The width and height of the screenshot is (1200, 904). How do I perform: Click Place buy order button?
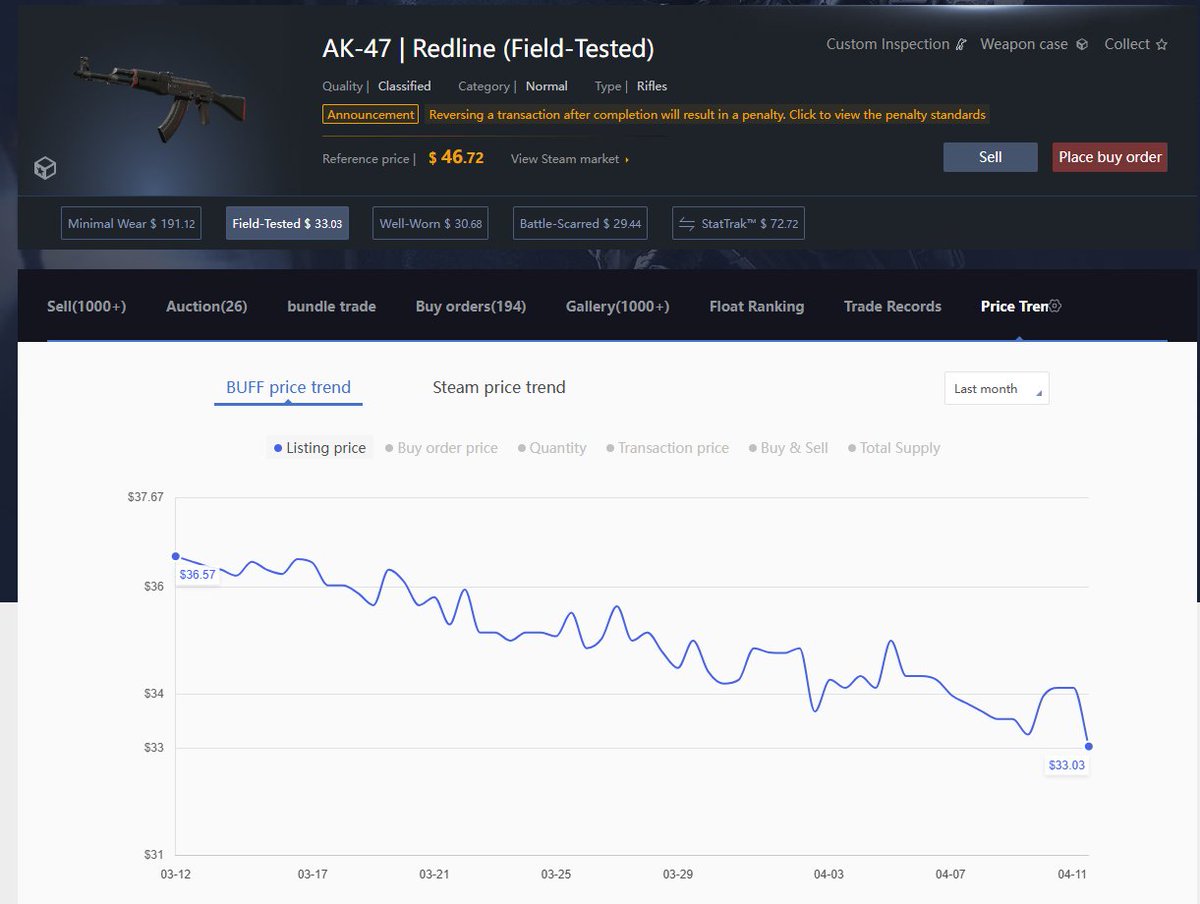tap(1110, 157)
